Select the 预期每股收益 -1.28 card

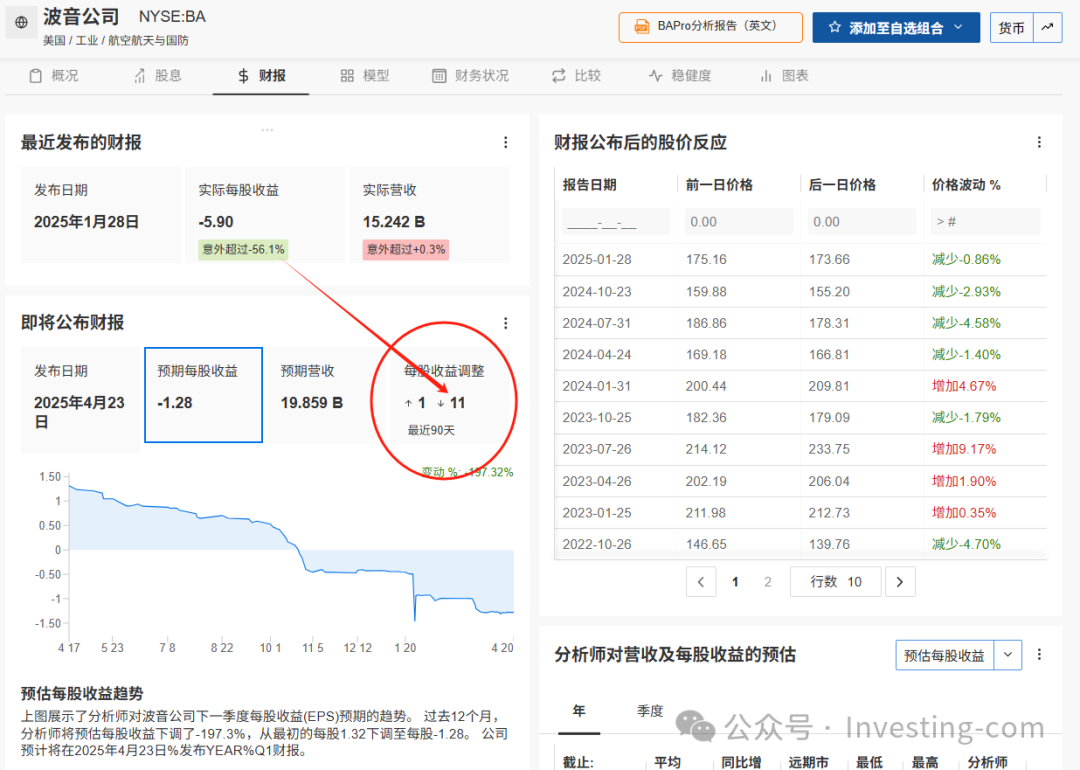point(203,395)
